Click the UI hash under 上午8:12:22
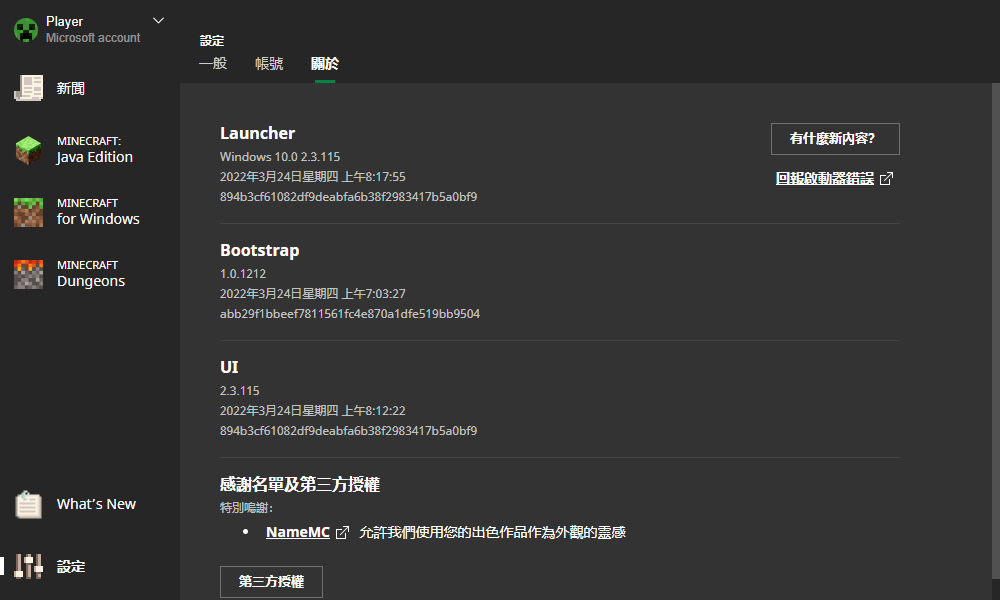This screenshot has width=1000, height=600. [348, 430]
